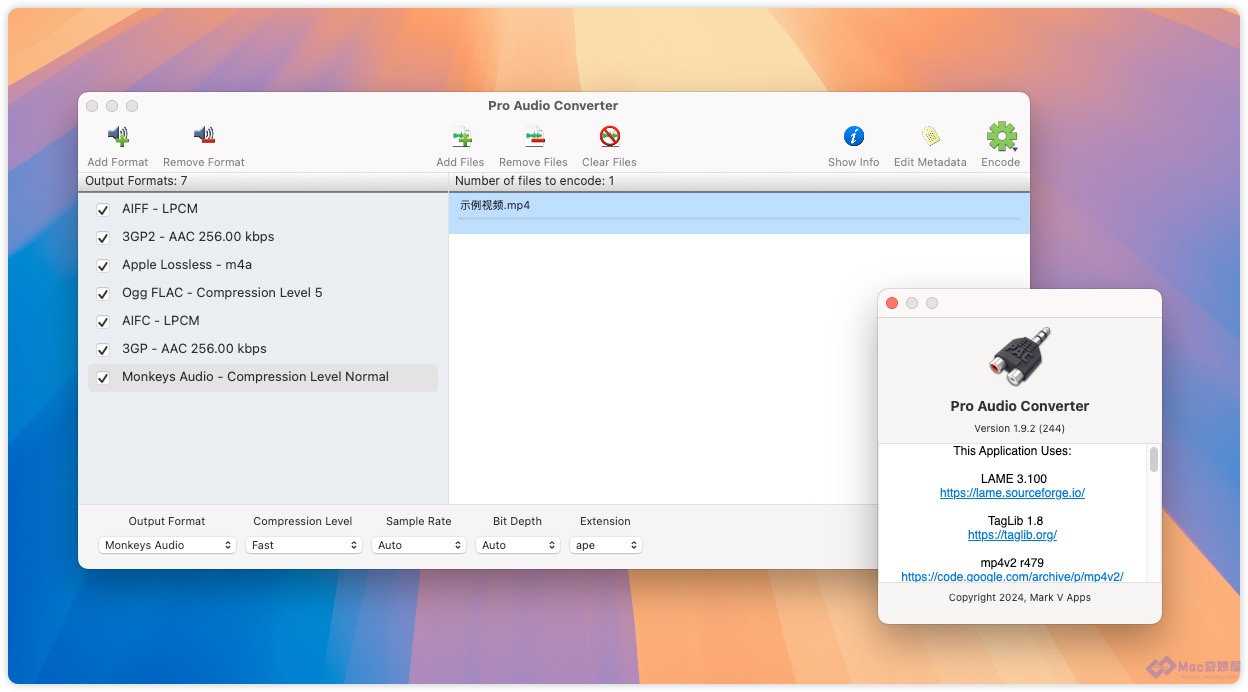Open the Output Format Monkeys Audio dropdown
The image size is (1248, 692).
(167, 545)
